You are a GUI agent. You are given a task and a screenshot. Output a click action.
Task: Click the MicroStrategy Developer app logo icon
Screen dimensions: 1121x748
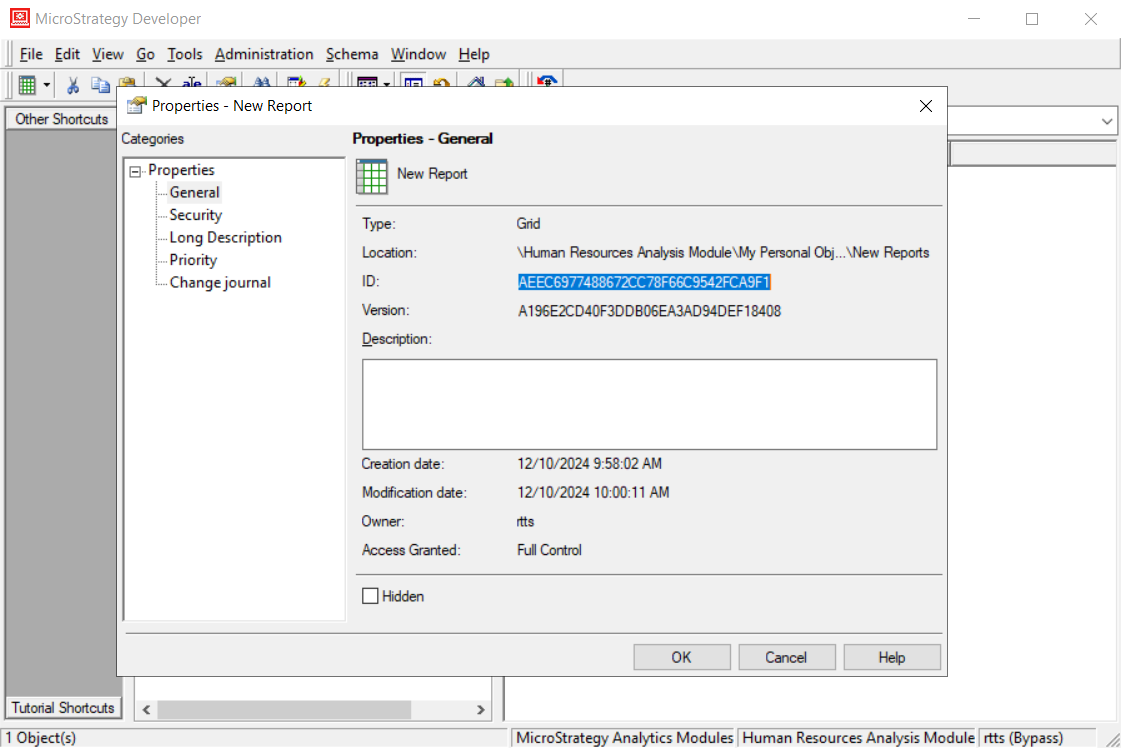point(20,18)
